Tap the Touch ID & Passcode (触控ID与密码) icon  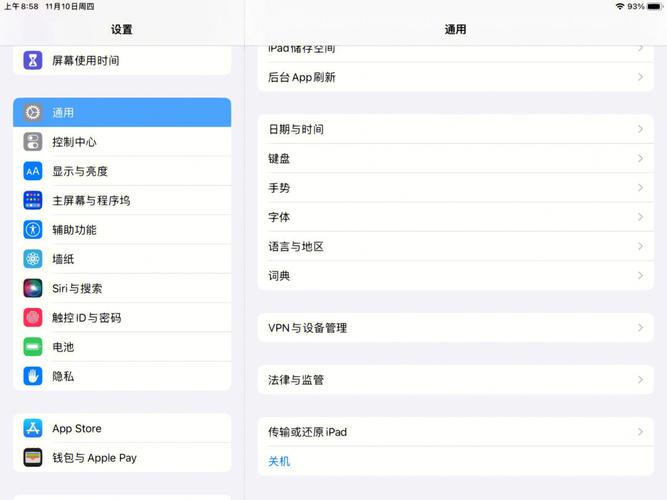(x=33, y=318)
